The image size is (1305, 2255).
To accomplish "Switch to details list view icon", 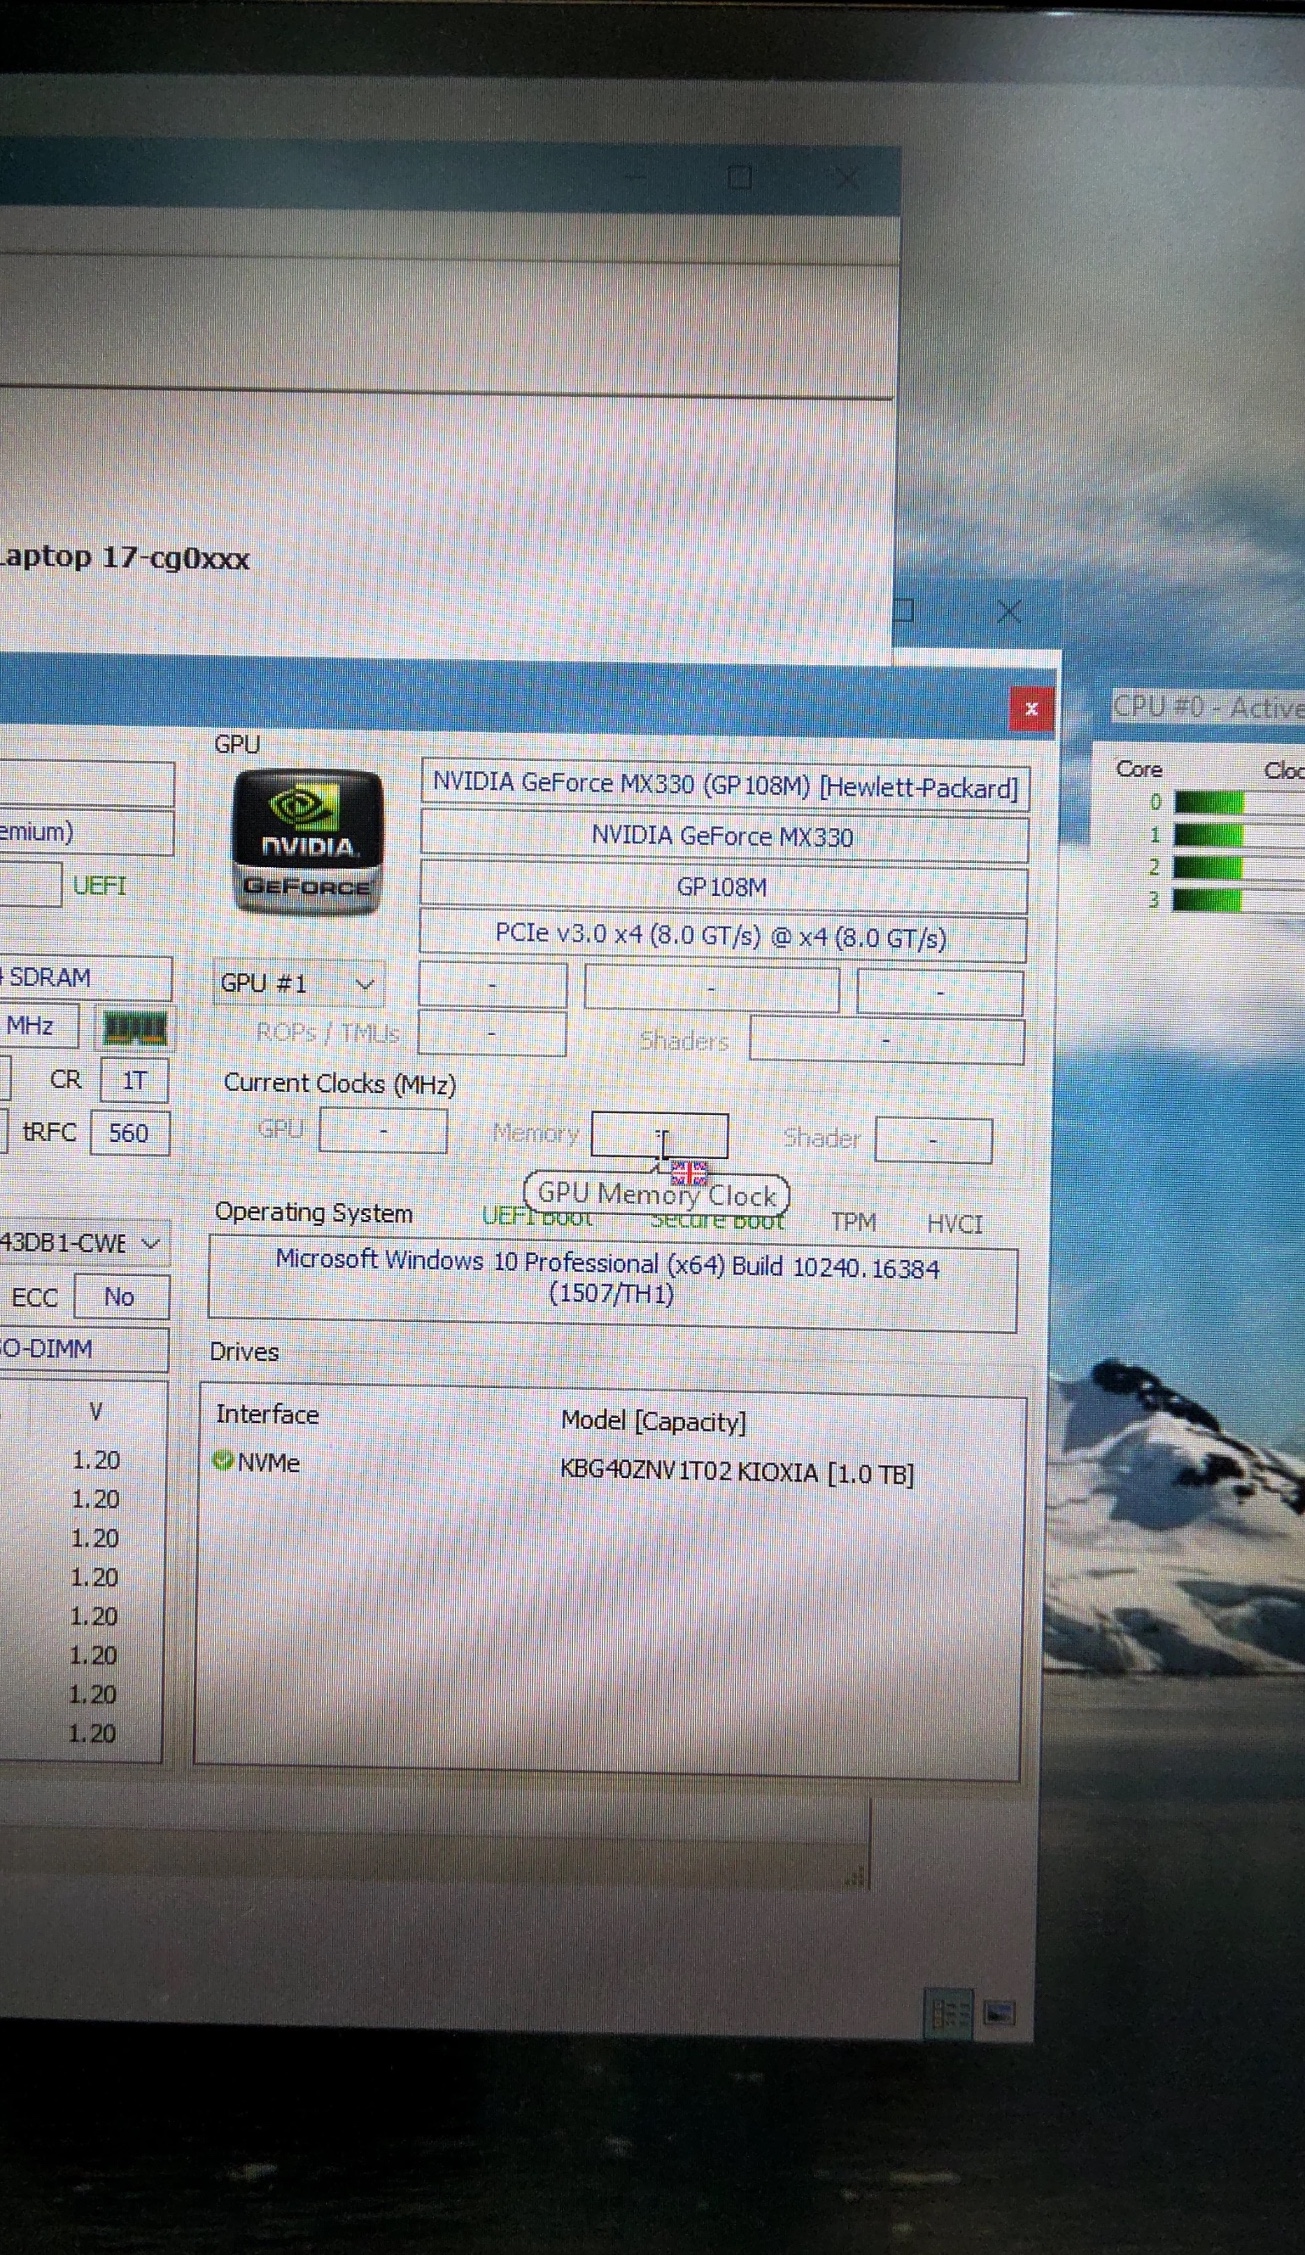I will pyautogui.click(x=949, y=2012).
